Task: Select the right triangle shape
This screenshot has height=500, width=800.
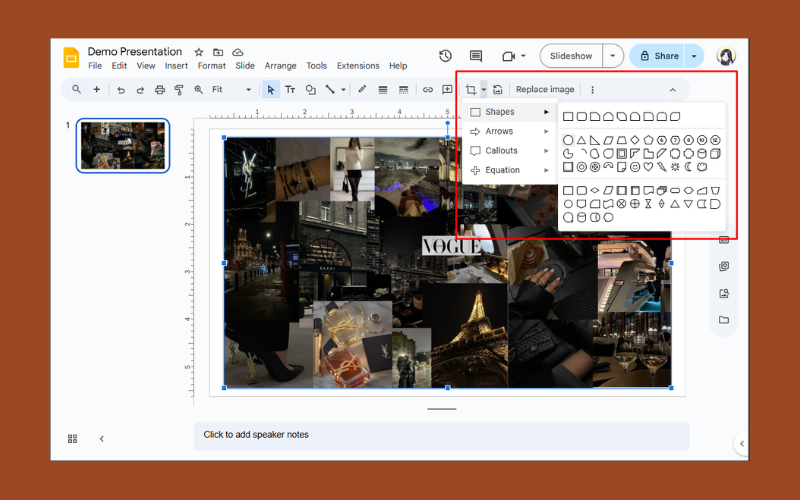Action: 595,140
